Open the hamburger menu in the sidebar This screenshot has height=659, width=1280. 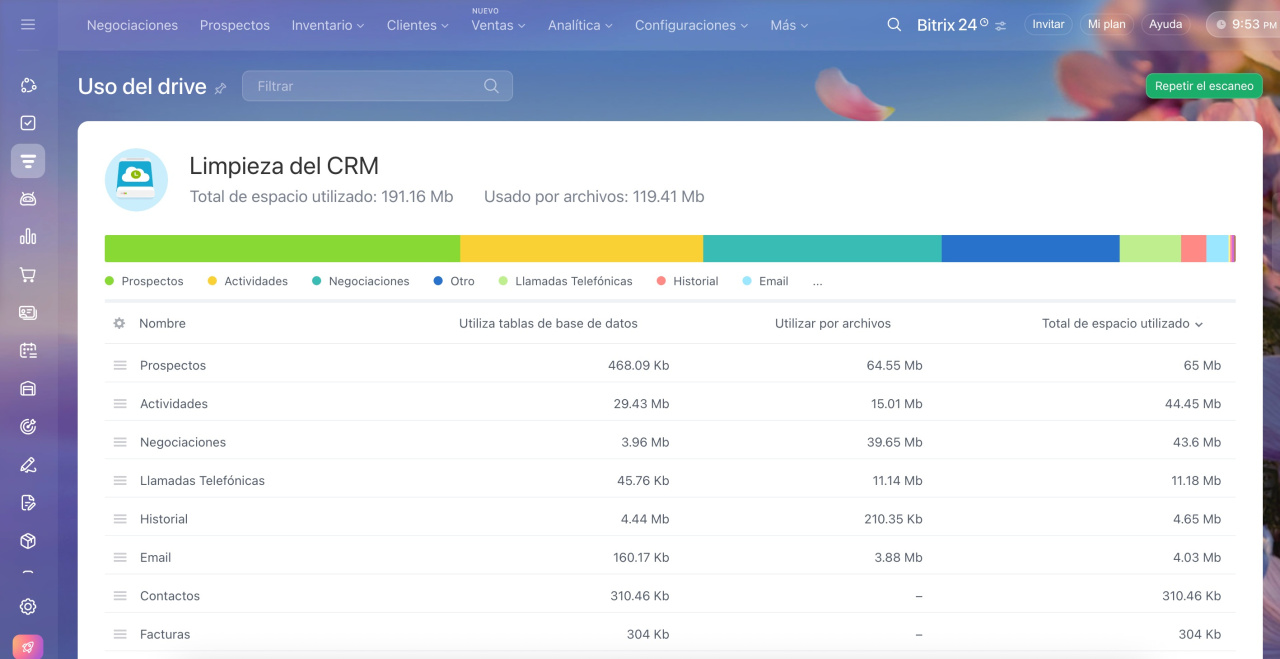point(28,25)
